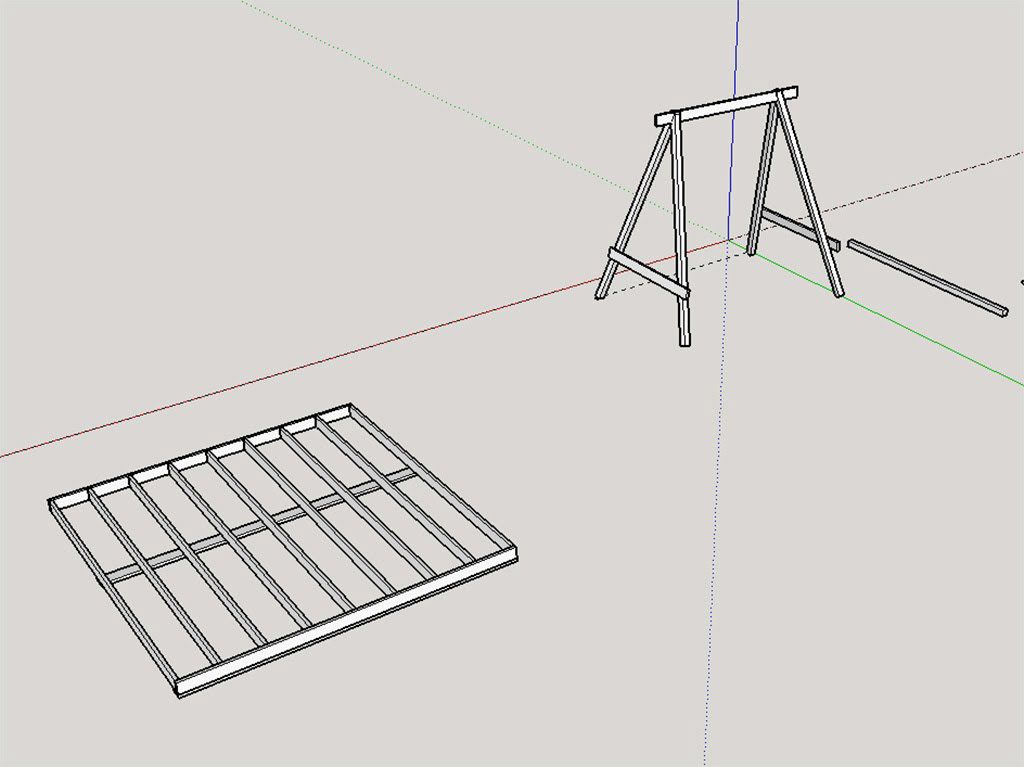Image resolution: width=1024 pixels, height=767 pixels.
Task: Click the top beam of the A-frame
Action: [x=726, y=106]
